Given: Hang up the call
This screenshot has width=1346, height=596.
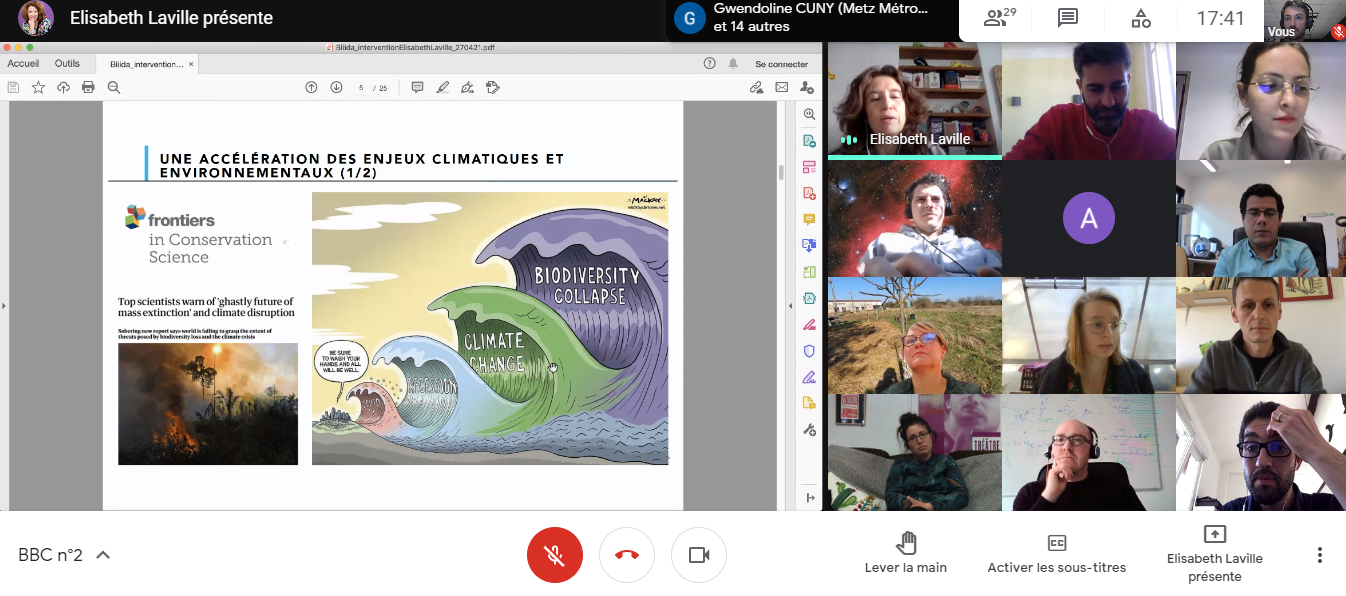Looking at the screenshot, I should coord(627,555).
